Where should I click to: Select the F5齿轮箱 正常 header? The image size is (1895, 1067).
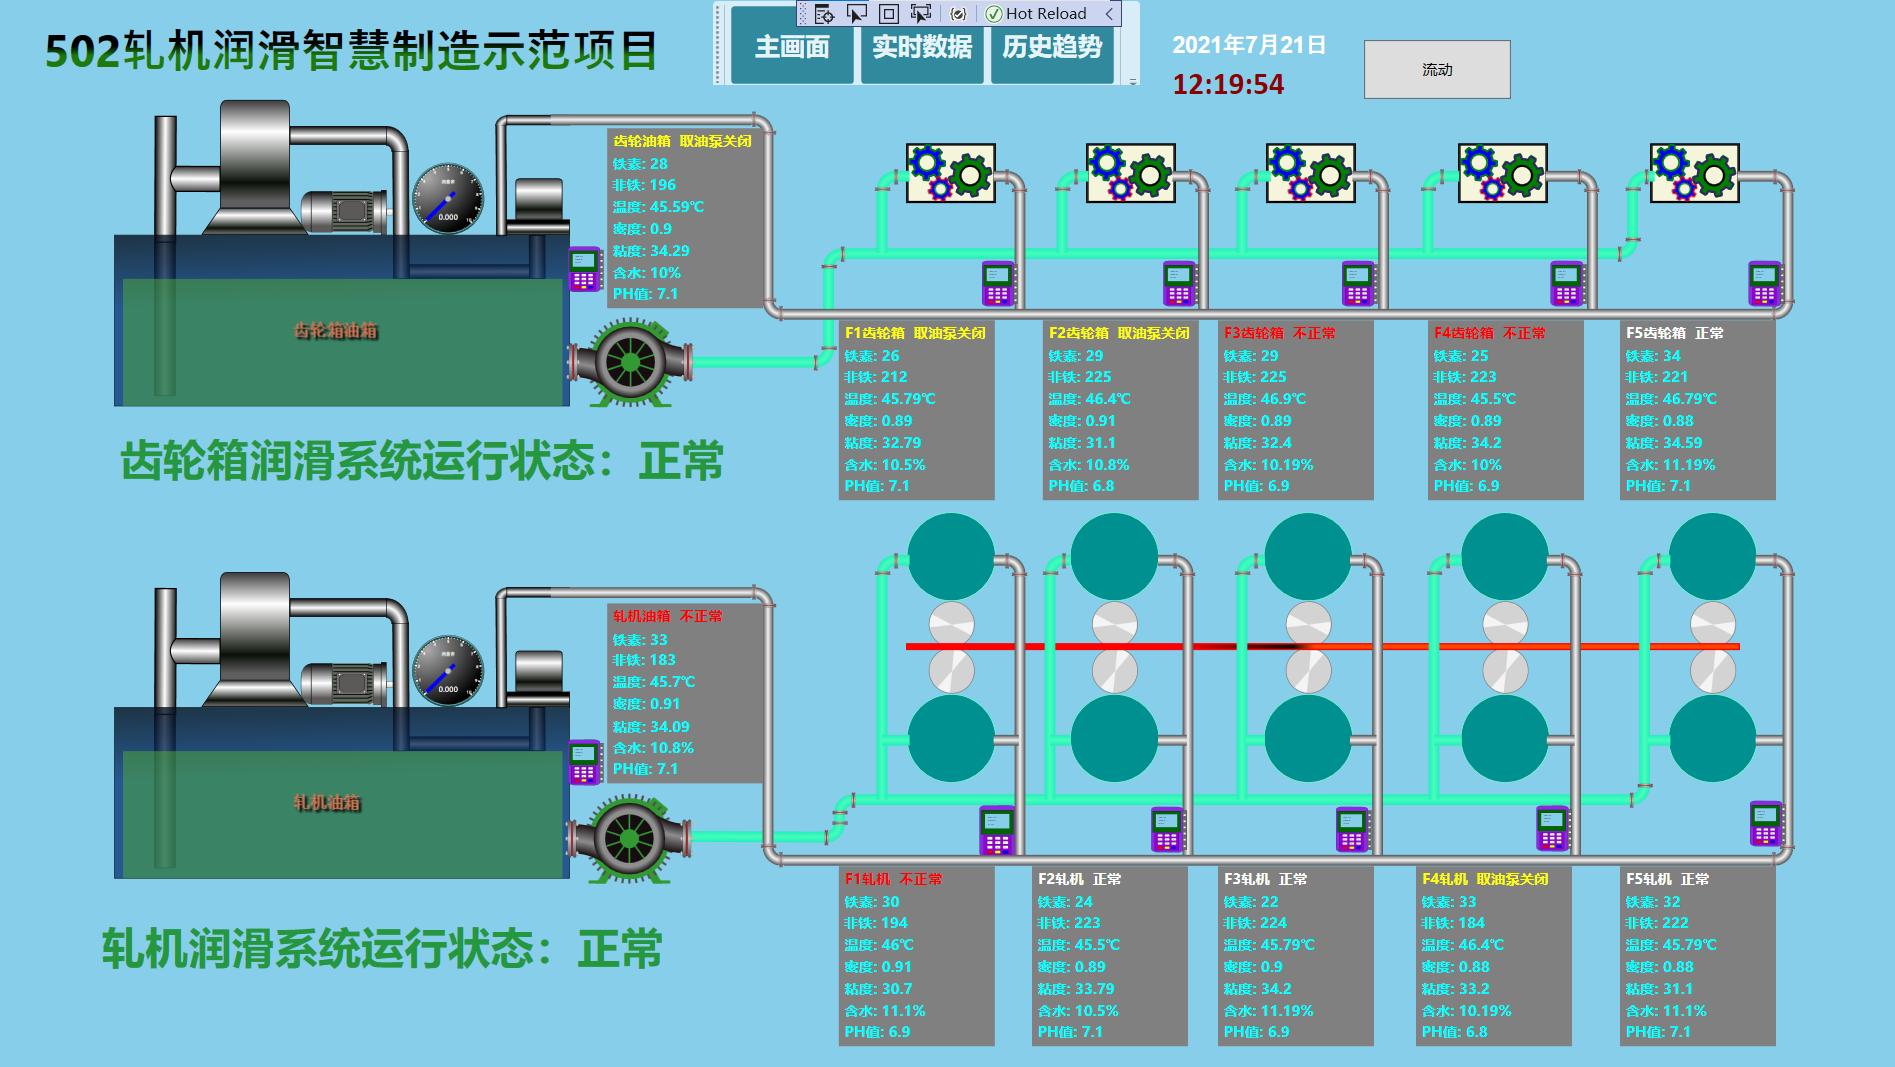[x=1674, y=333]
